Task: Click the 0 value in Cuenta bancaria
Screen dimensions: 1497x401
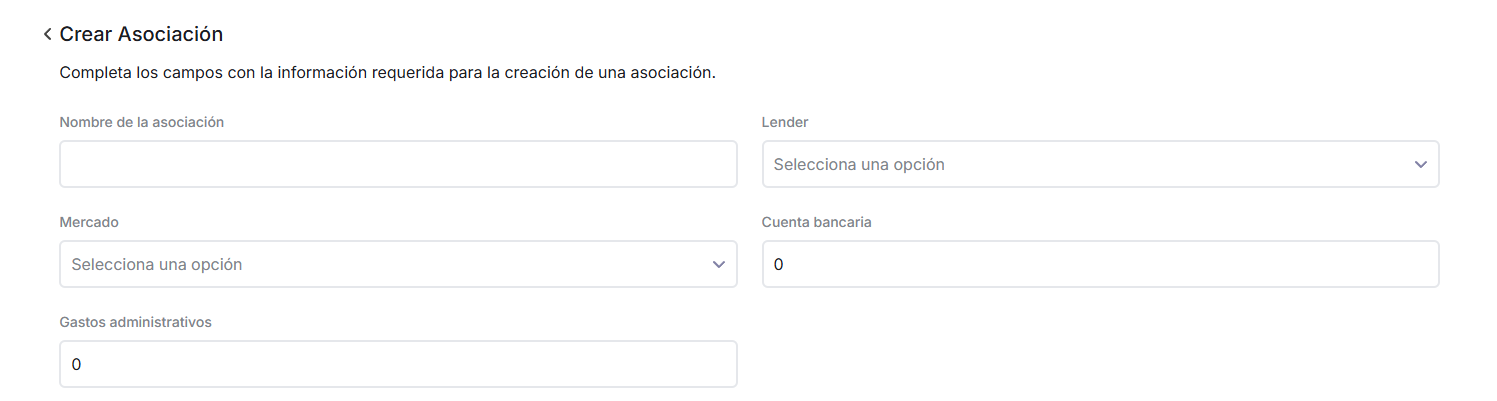Action: coord(779,265)
